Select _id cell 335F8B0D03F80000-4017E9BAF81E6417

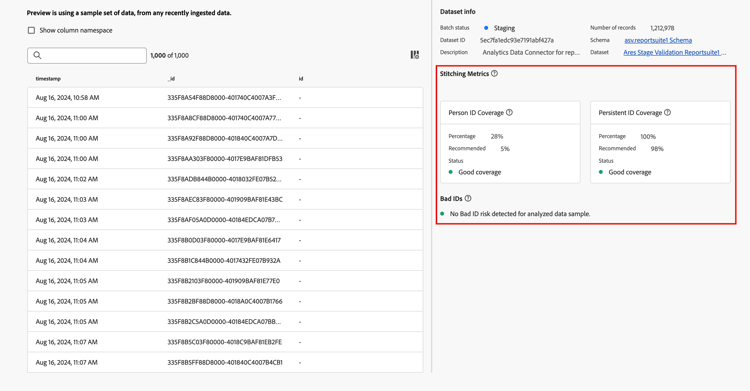[224, 240]
